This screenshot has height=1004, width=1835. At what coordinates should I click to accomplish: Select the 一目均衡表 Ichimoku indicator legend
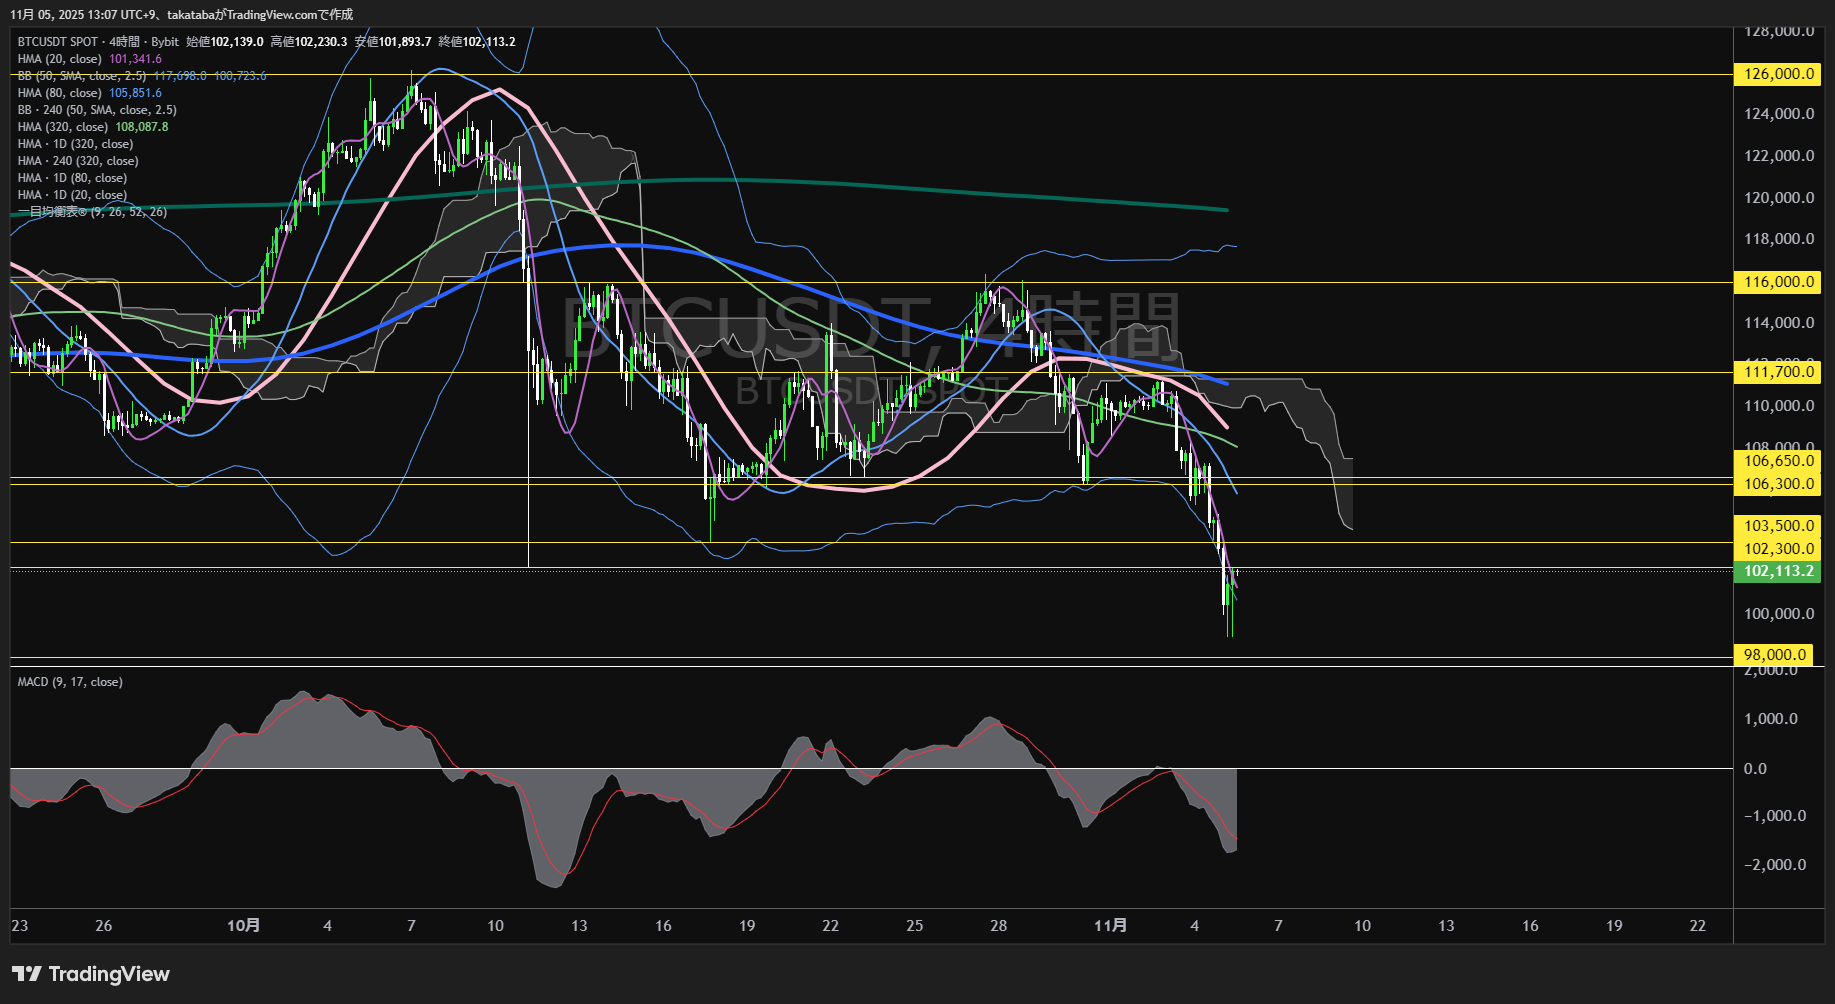pyautogui.click(x=92, y=212)
